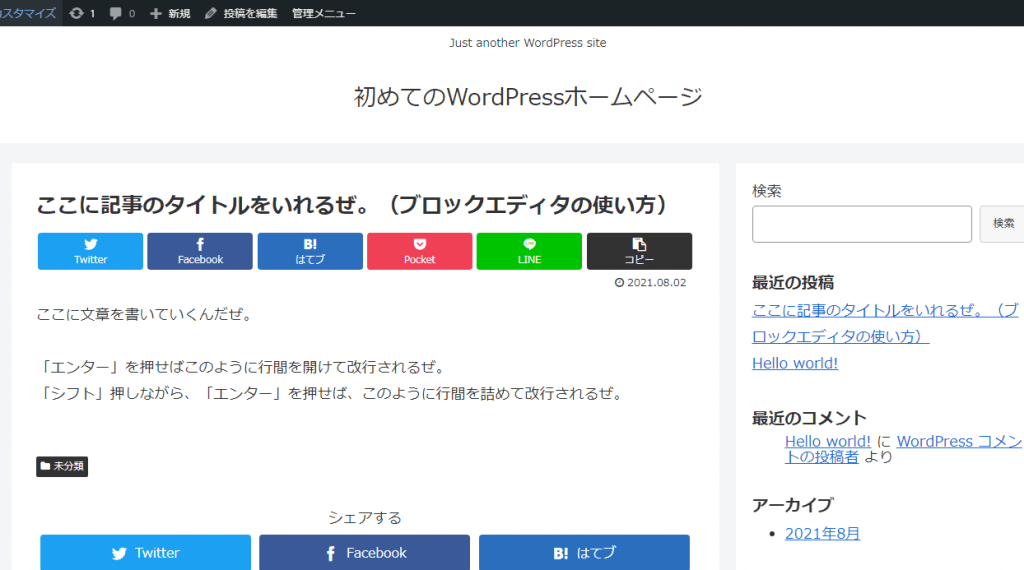This screenshot has height=570, width=1024.
Task: Click WordPress コメントの投稿者 commenter link
Action: tap(903, 449)
